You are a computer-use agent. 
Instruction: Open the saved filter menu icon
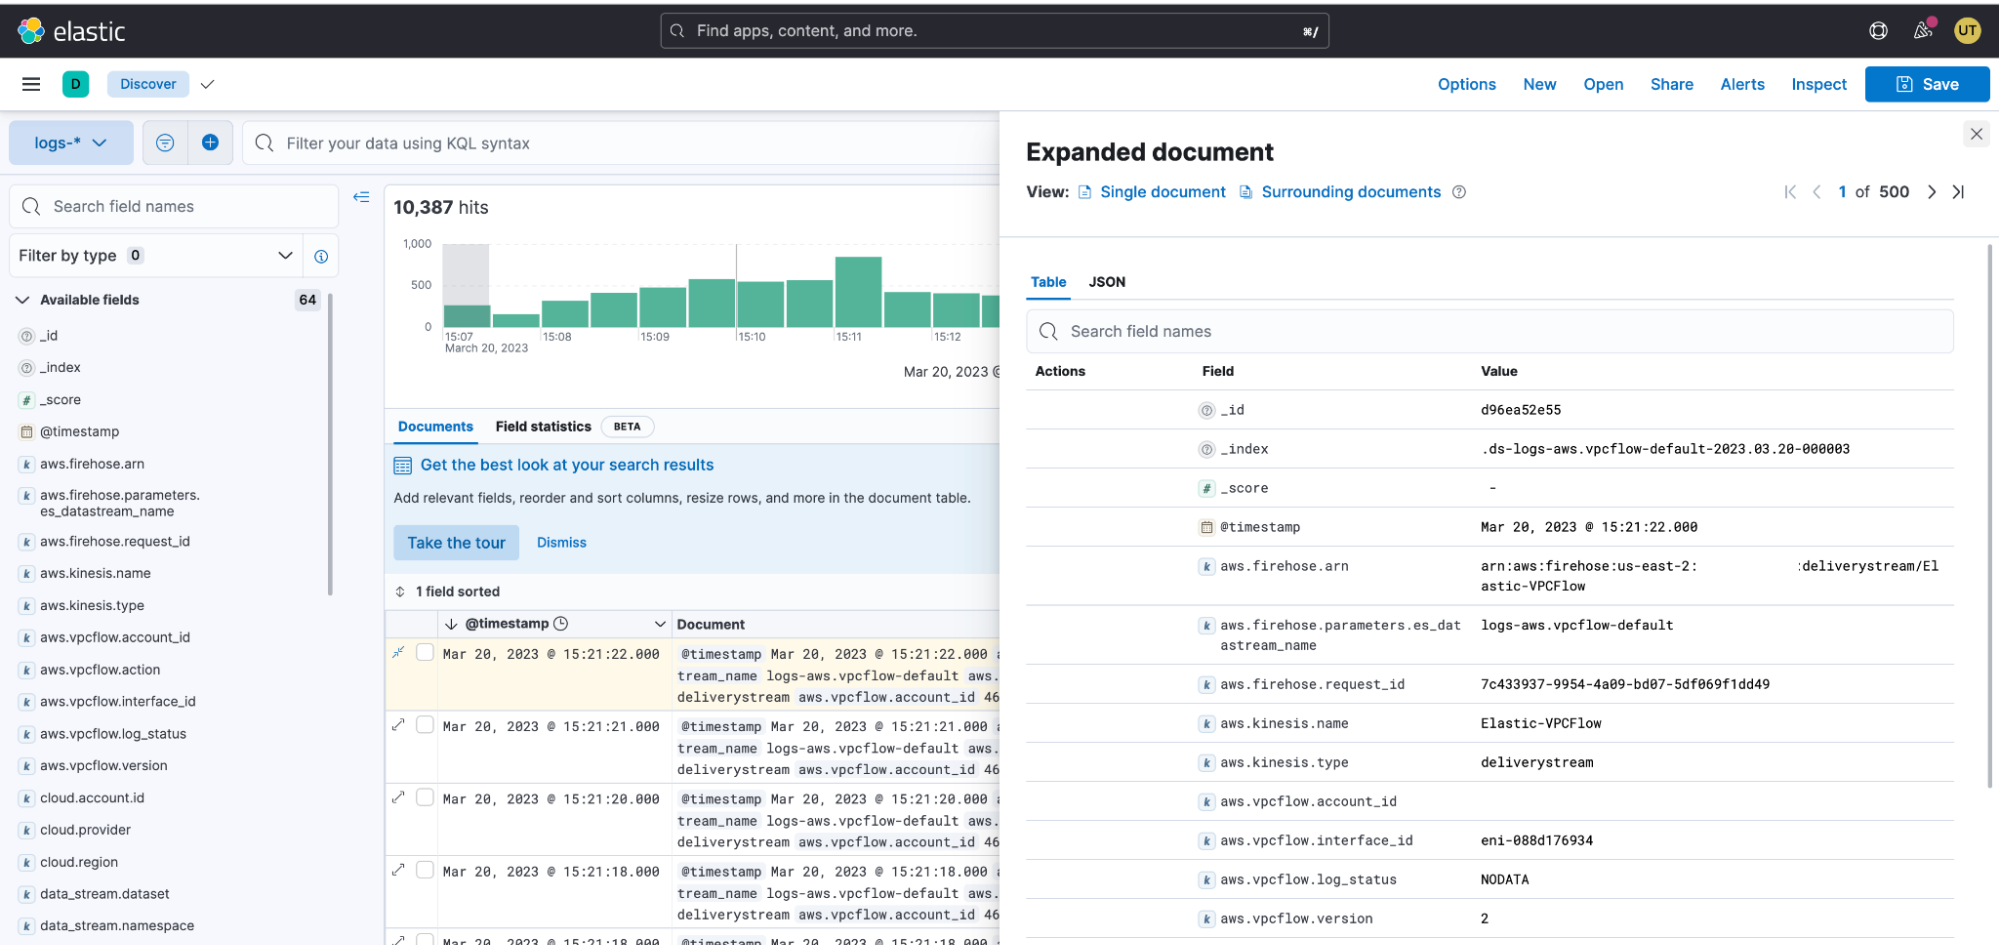coord(165,143)
